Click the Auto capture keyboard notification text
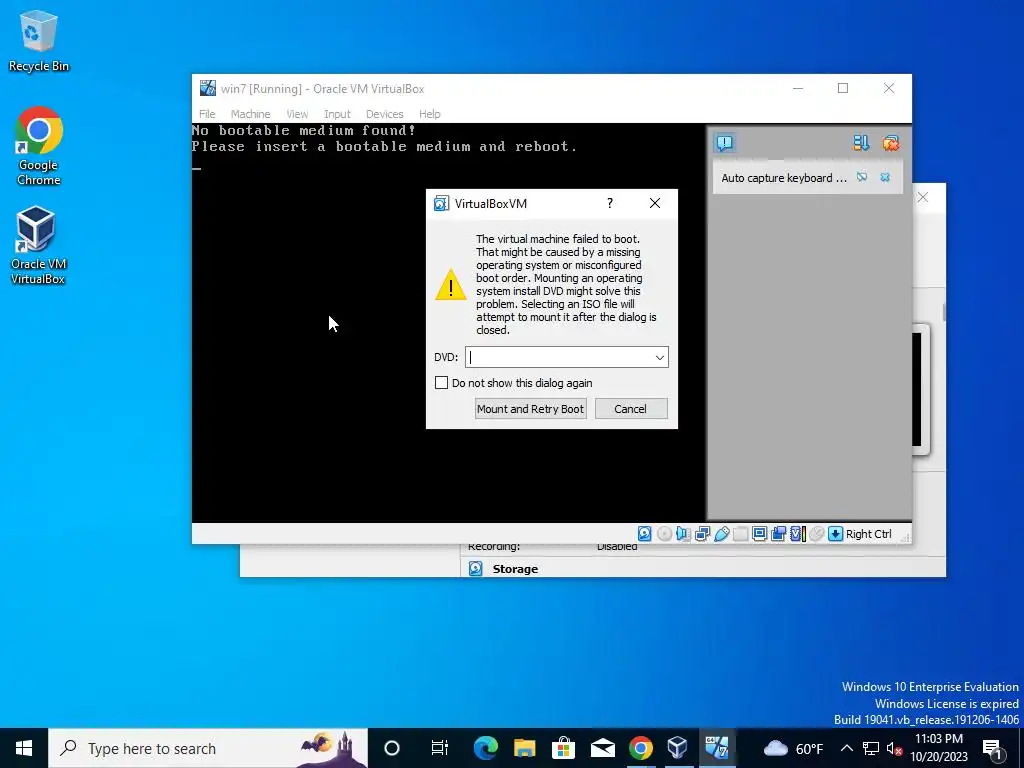The image size is (1024, 768). [784, 178]
